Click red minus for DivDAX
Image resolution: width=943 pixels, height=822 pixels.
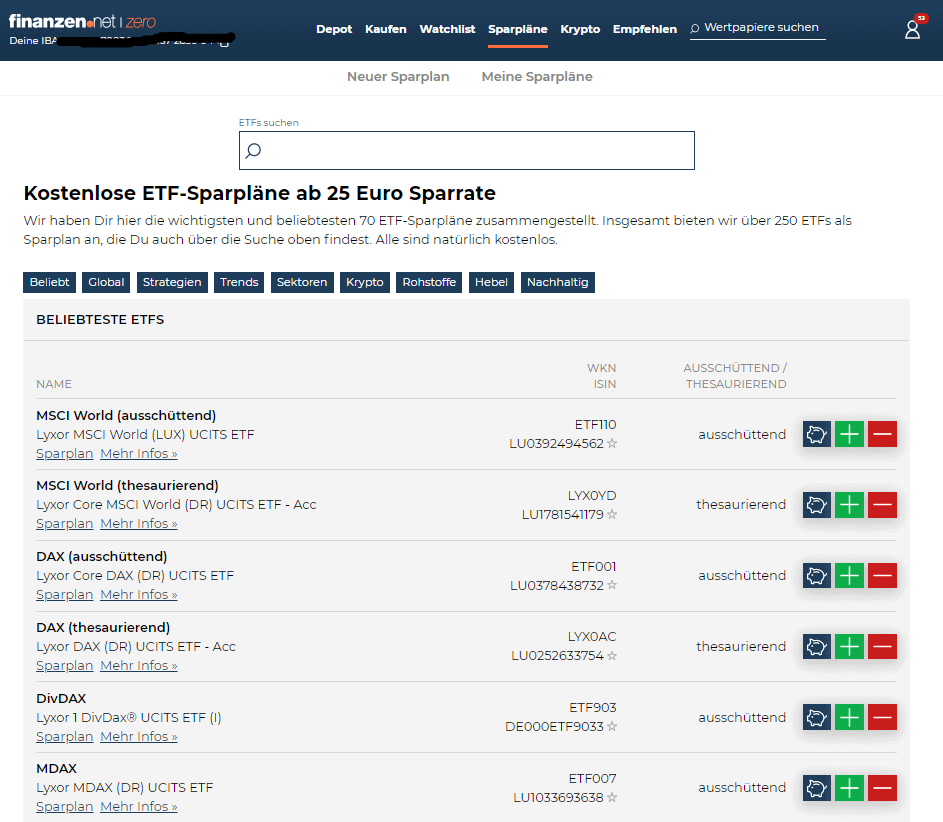882,717
